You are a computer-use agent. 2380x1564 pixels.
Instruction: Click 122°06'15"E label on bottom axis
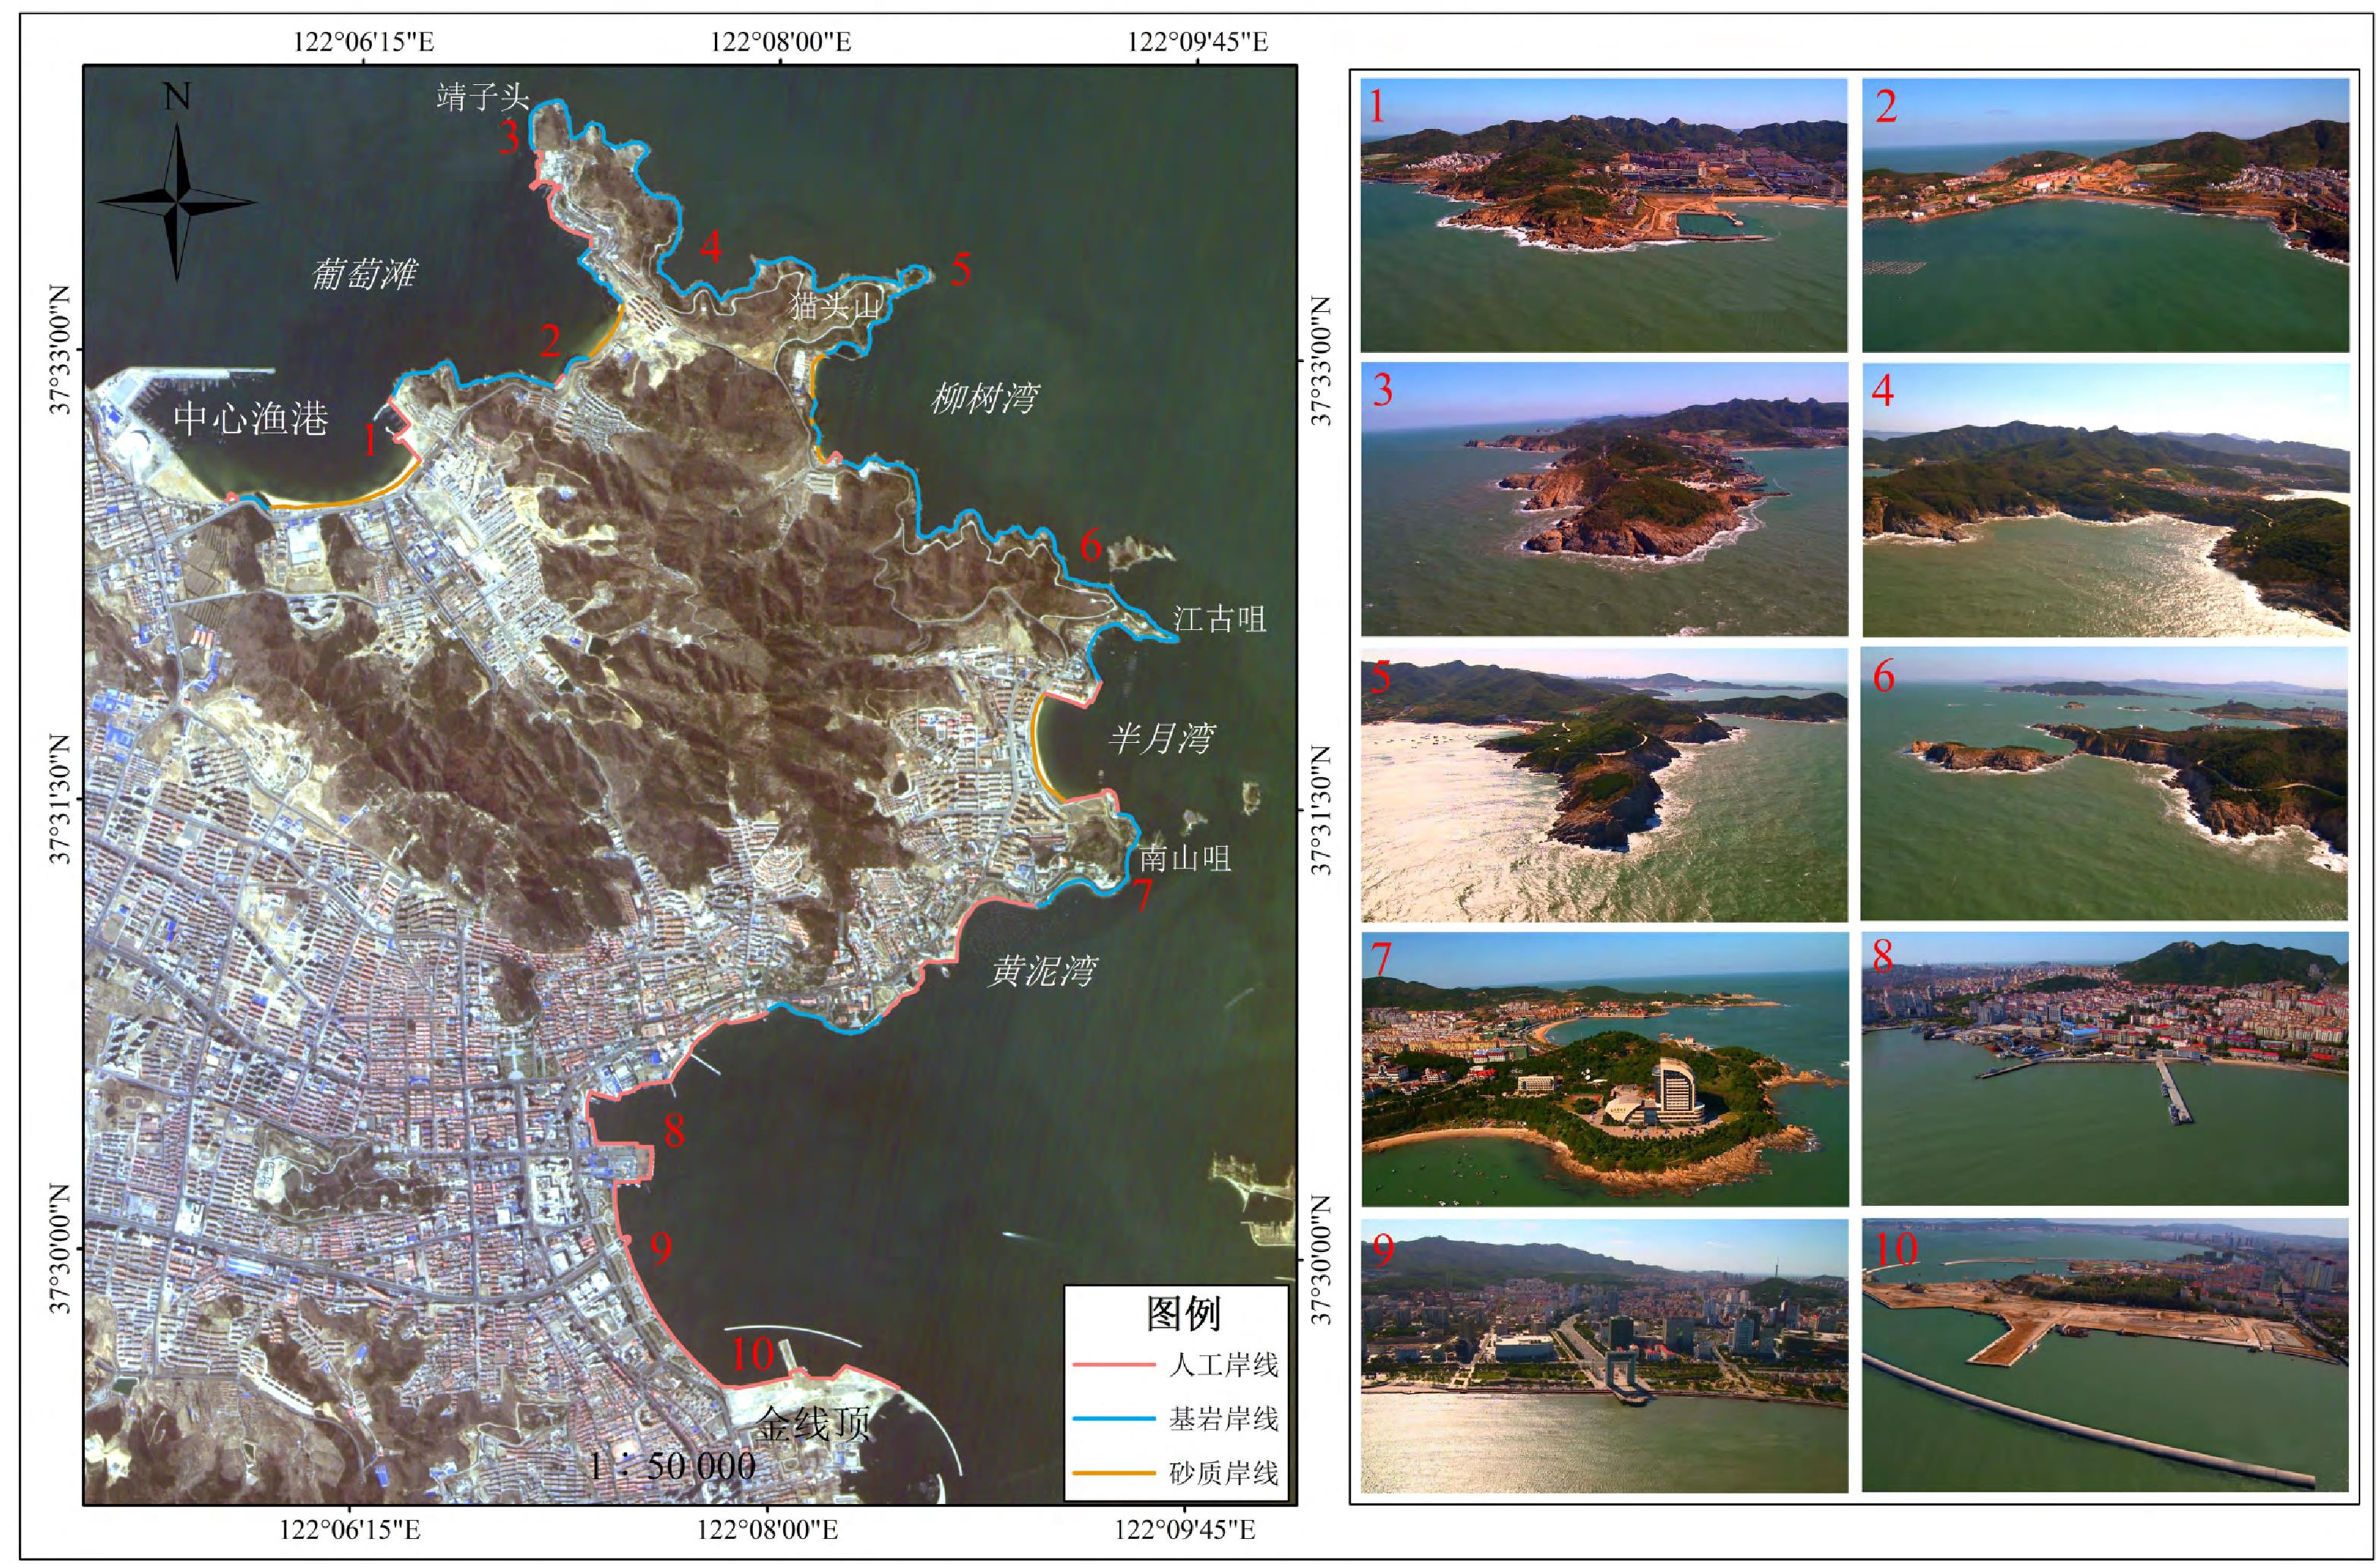[x=351, y=1530]
